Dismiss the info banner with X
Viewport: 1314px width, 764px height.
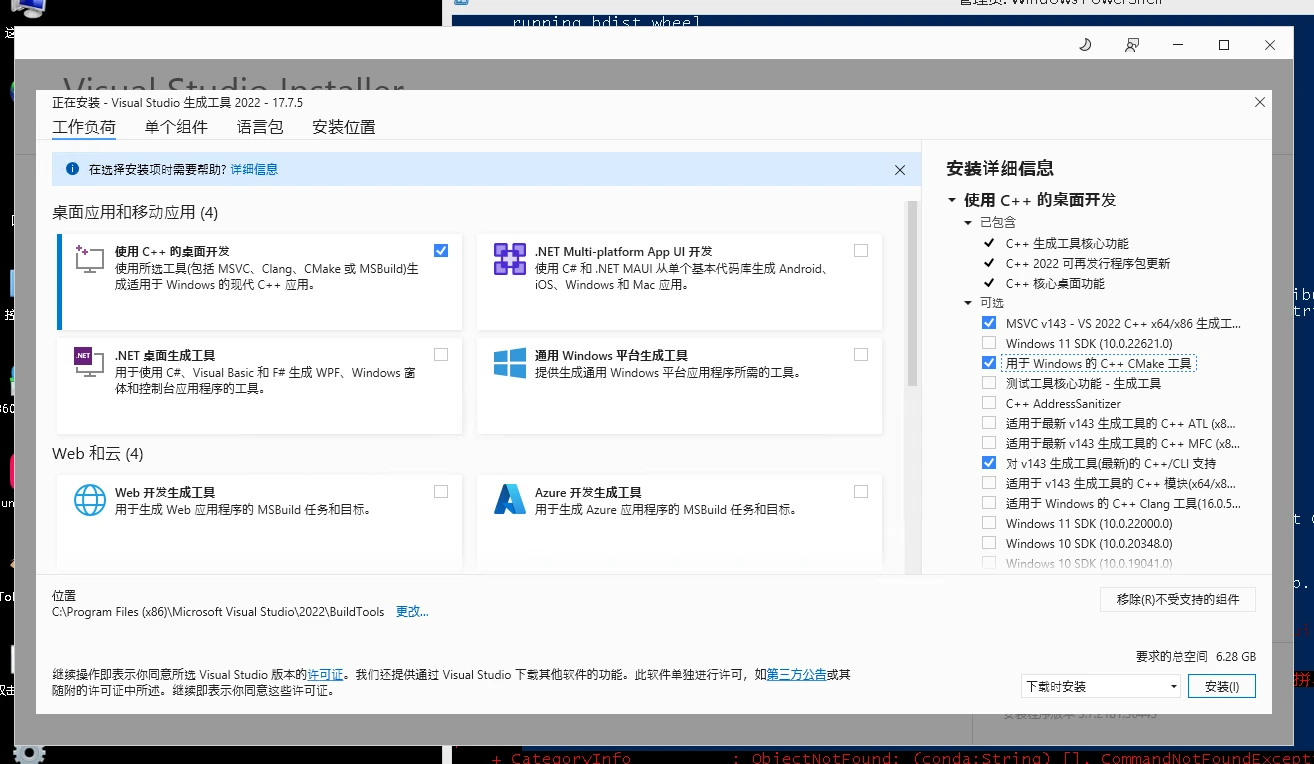[900, 170]
